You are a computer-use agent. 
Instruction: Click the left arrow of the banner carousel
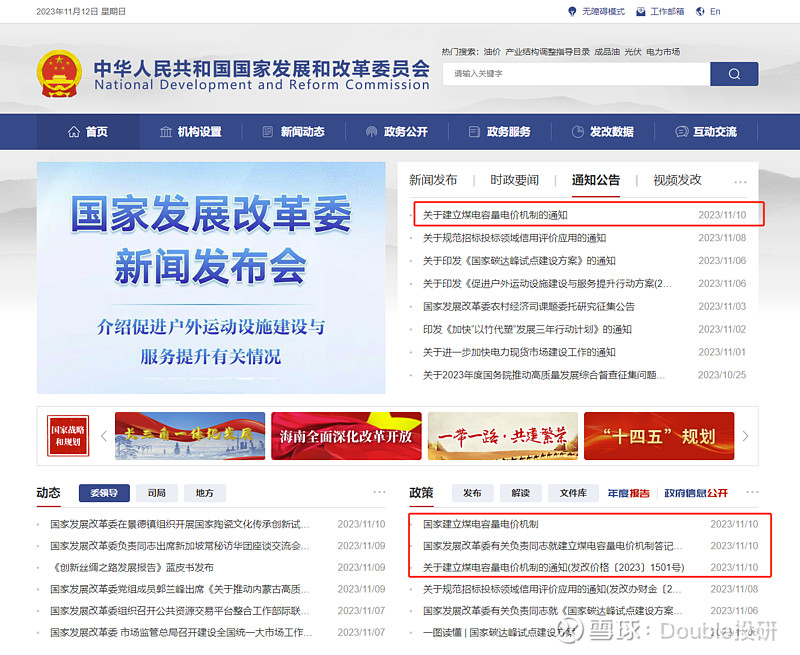click(x=104, y=436)
